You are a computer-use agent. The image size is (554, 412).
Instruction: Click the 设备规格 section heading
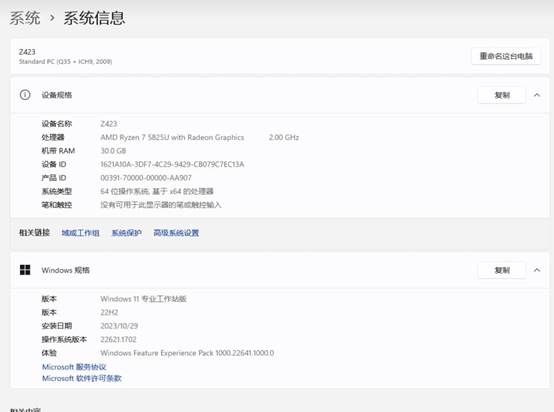point(57,95)
